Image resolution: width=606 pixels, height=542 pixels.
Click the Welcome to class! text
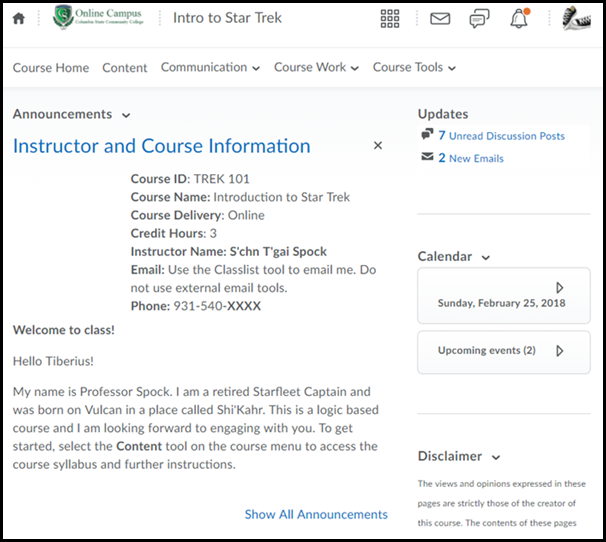click(64, 330)
